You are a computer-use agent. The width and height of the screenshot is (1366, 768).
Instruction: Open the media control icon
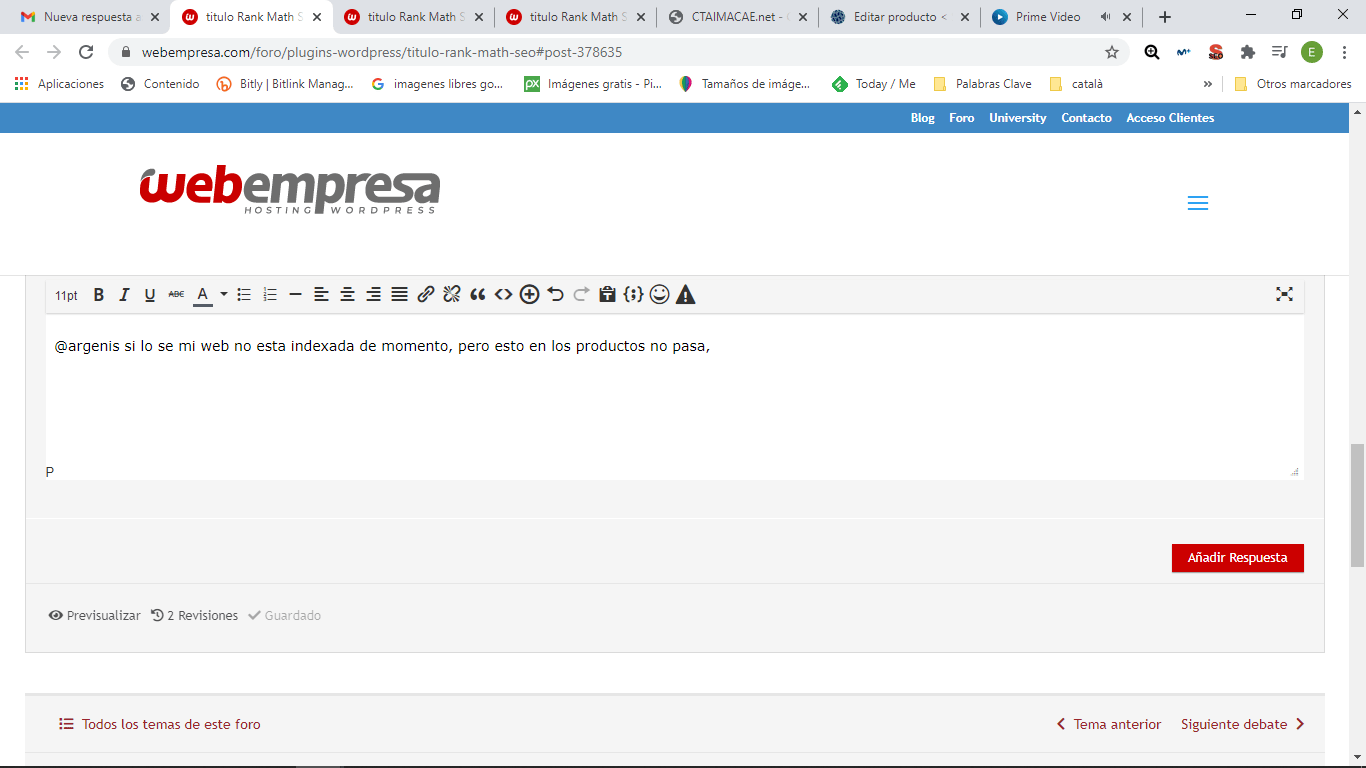pyautogui.click(x=1279, y=52)
